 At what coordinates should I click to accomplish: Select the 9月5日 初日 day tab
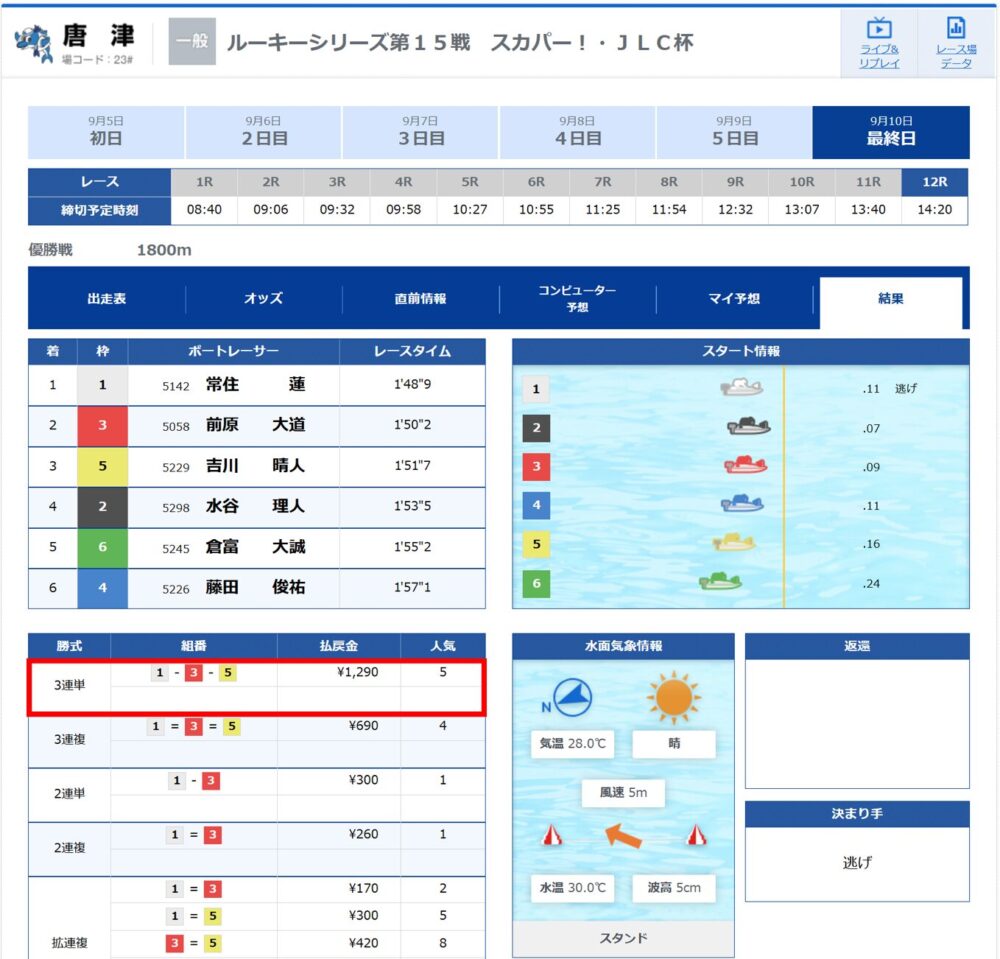[106, 132]
